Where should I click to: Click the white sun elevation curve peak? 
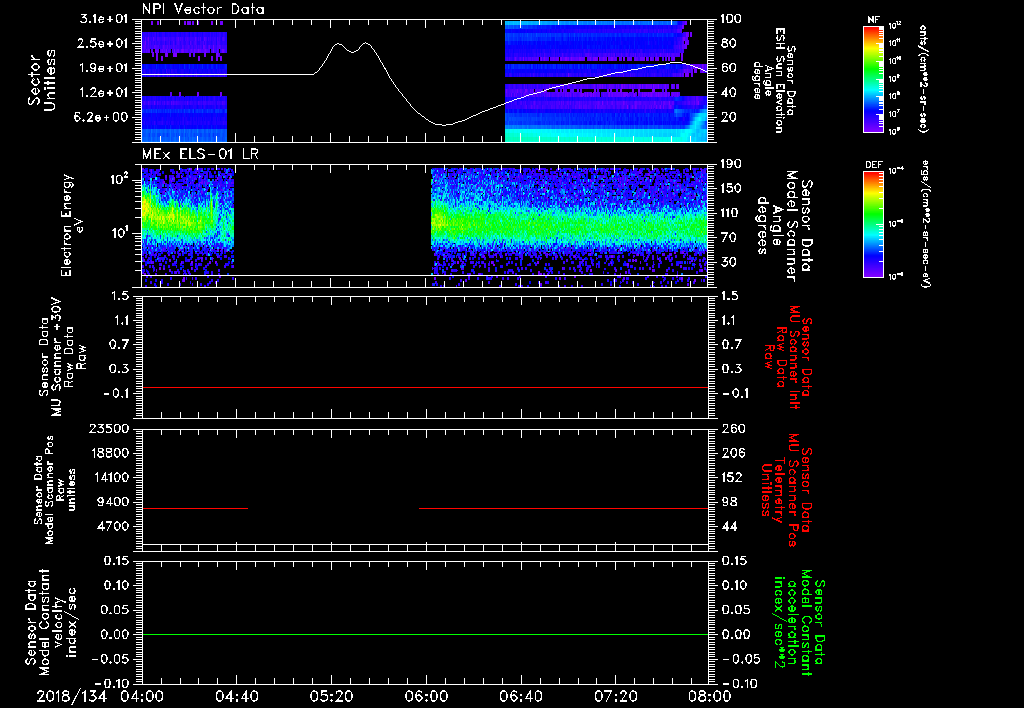point(366,44)
